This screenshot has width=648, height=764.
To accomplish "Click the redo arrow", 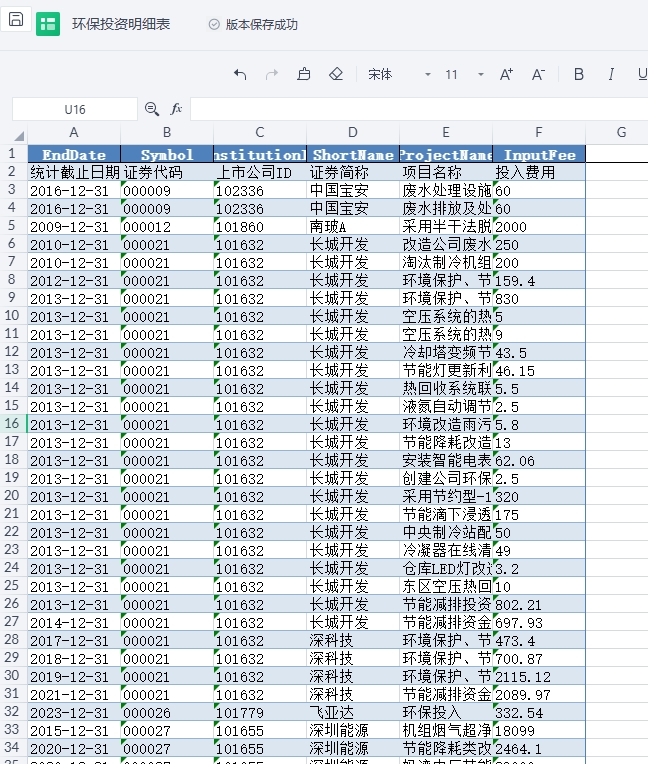I will [x=272, y=74].
